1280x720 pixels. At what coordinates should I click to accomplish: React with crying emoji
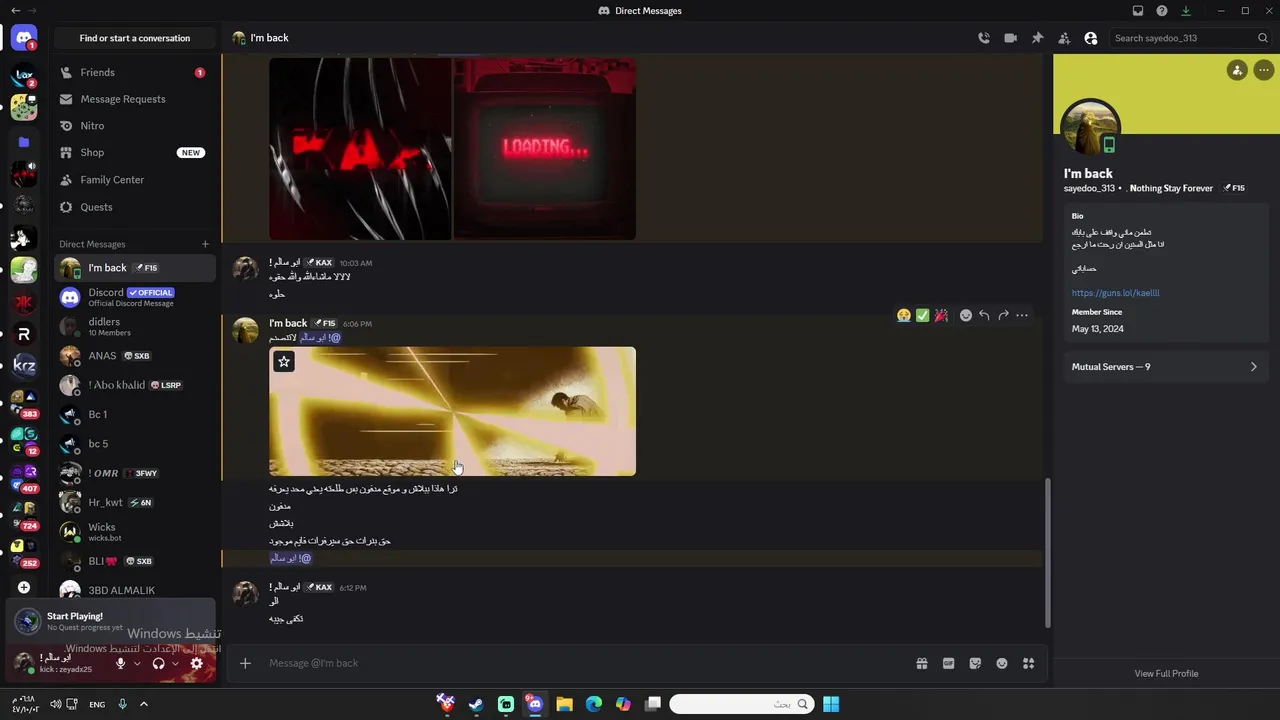coord(904,315)
